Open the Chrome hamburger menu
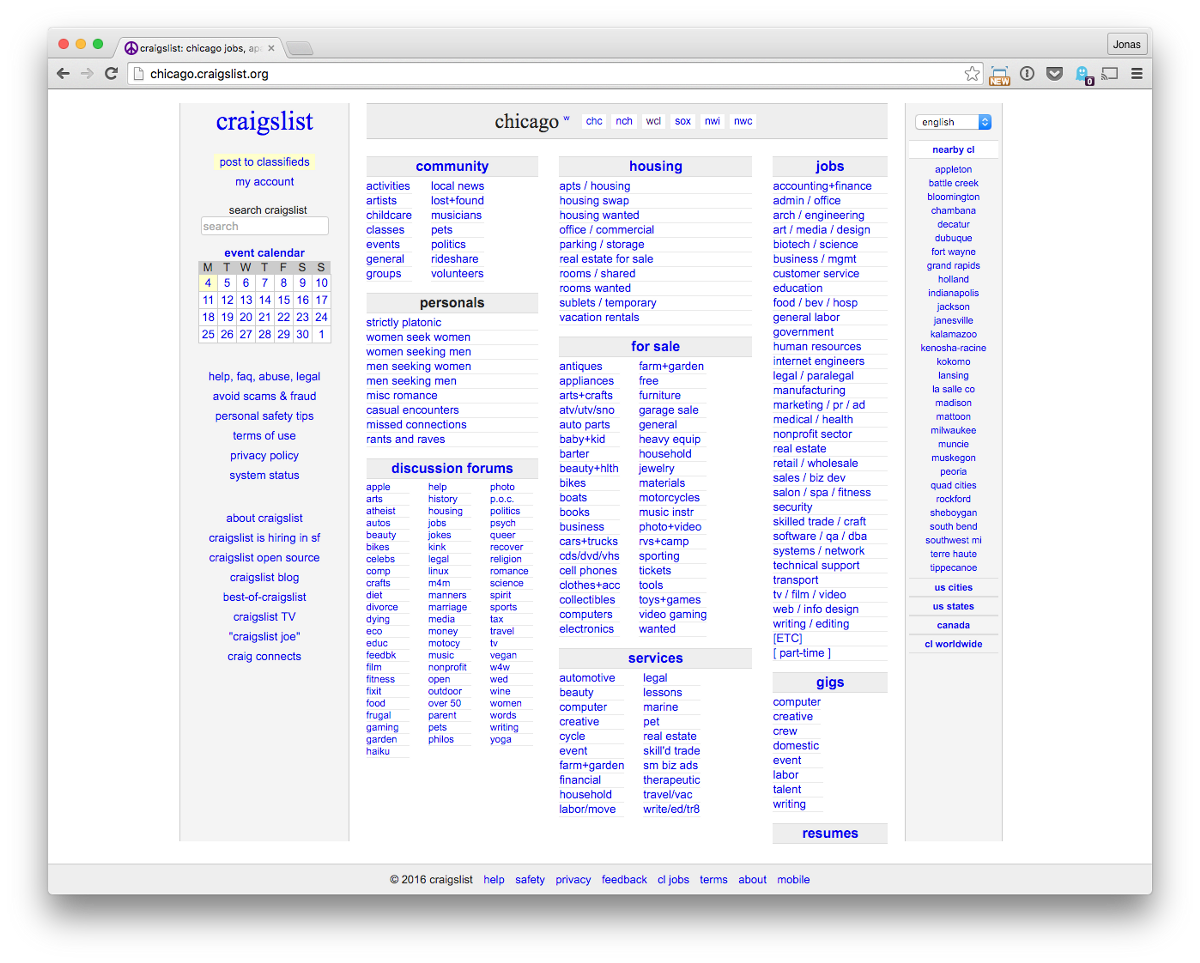This screenshot has height=963, width=1200. click(1137, 74)
